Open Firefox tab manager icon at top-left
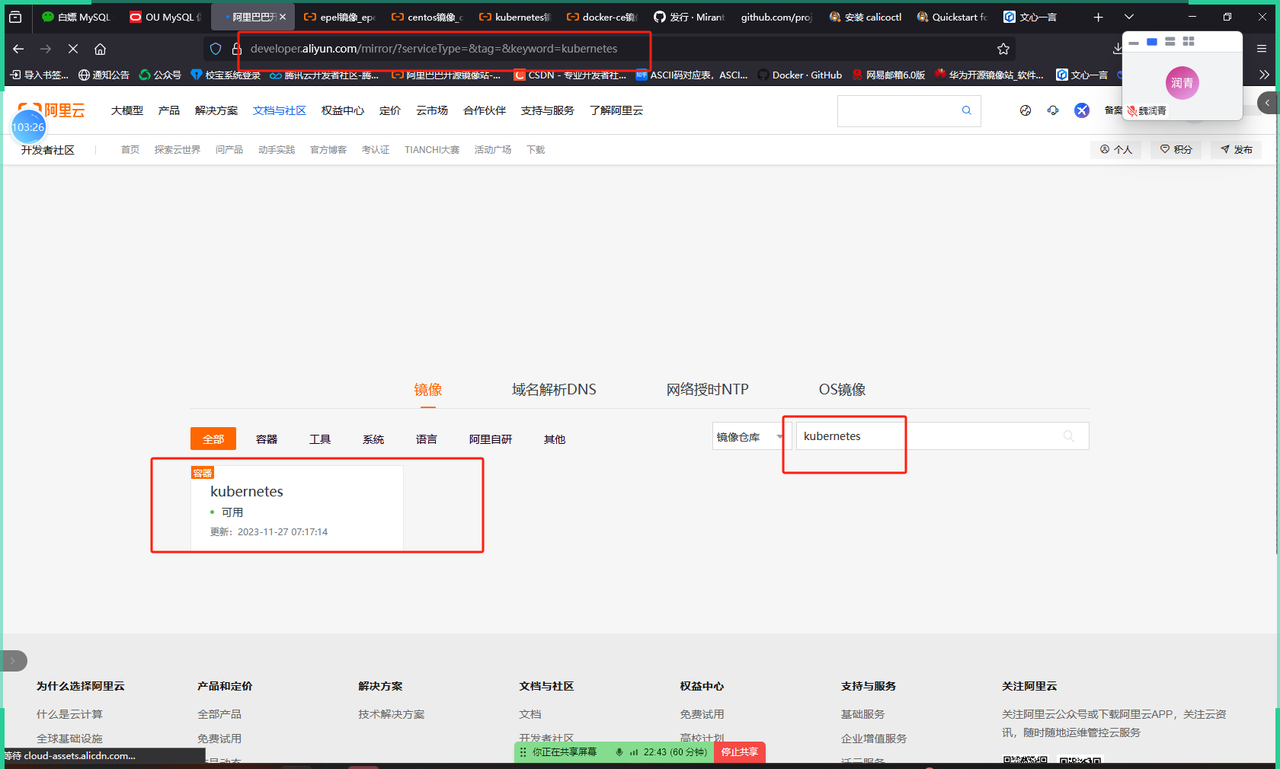 pyautogui.click(x=14, y=17)
